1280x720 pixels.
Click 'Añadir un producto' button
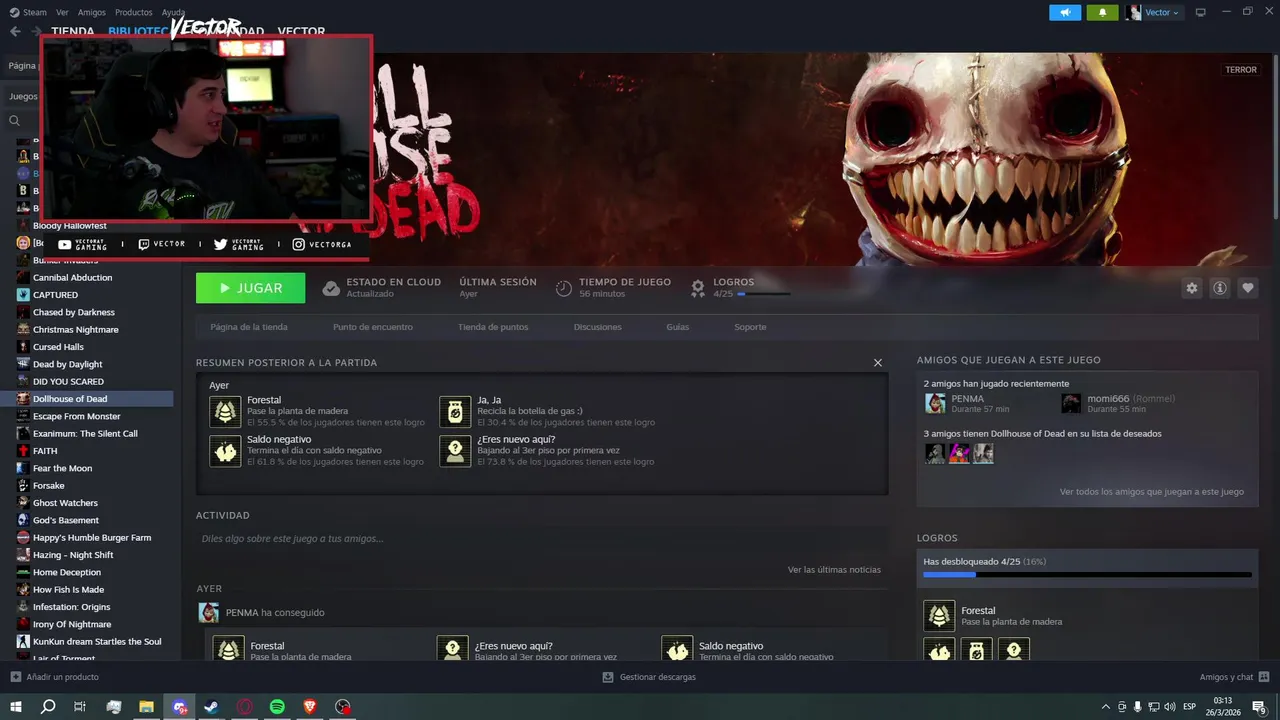pos(54,677)
